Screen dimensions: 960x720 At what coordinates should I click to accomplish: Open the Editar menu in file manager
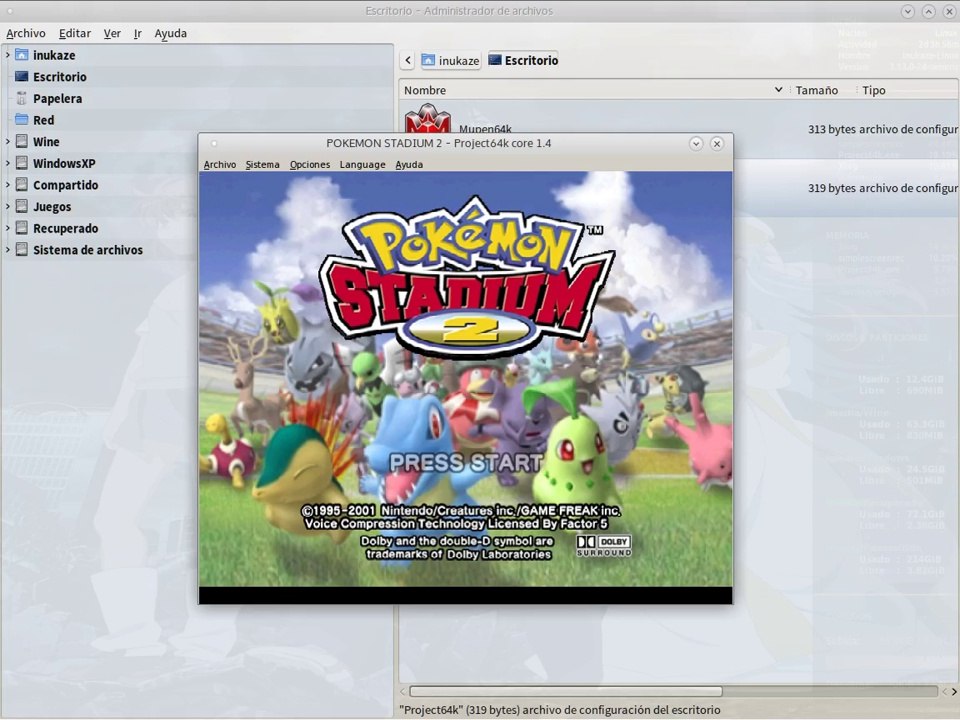(x=75, y=34)
